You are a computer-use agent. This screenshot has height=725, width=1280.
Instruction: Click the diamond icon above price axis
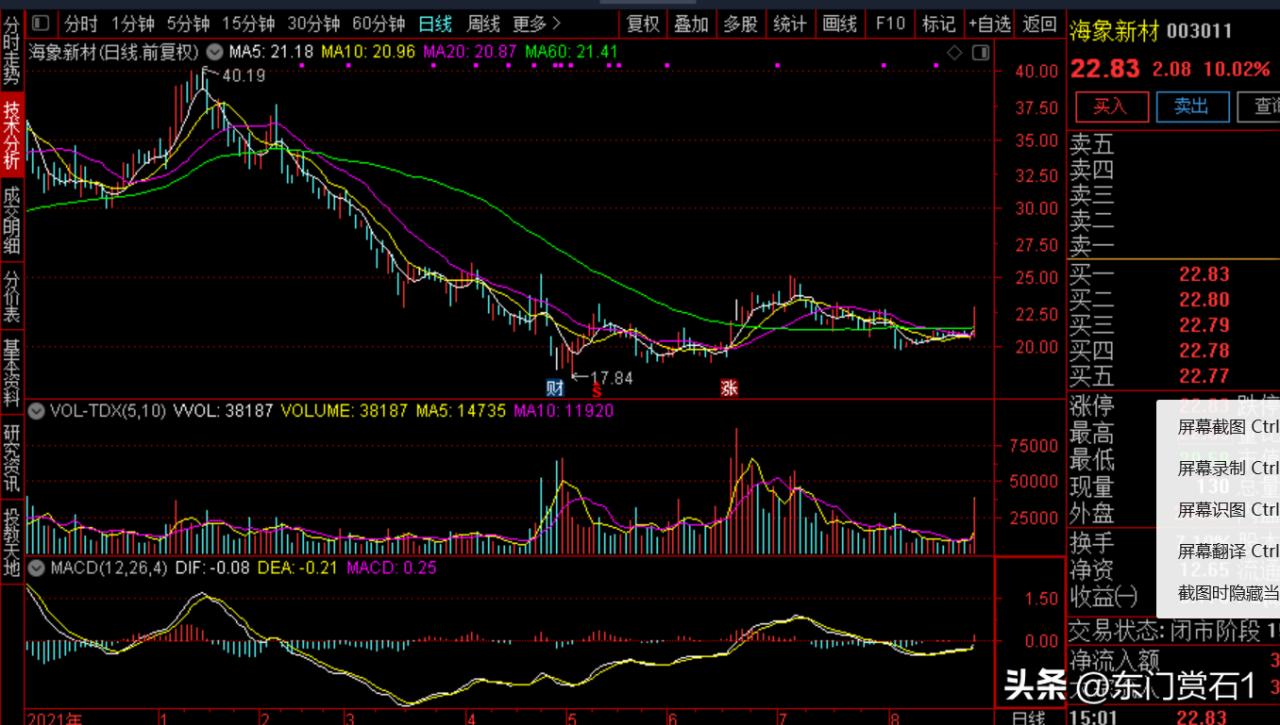click(954, 52)
